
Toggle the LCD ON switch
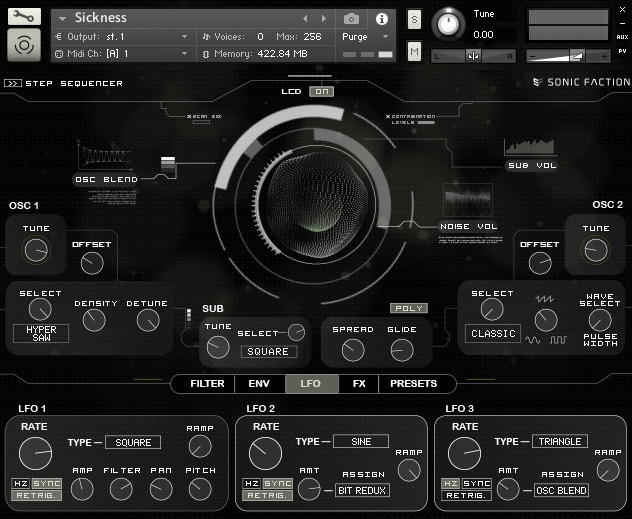pos(321,91)
